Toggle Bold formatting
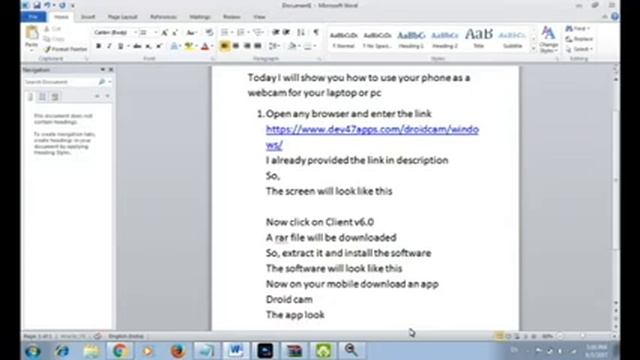The width and height of the screenshot is (640, 360). (98, 47)
